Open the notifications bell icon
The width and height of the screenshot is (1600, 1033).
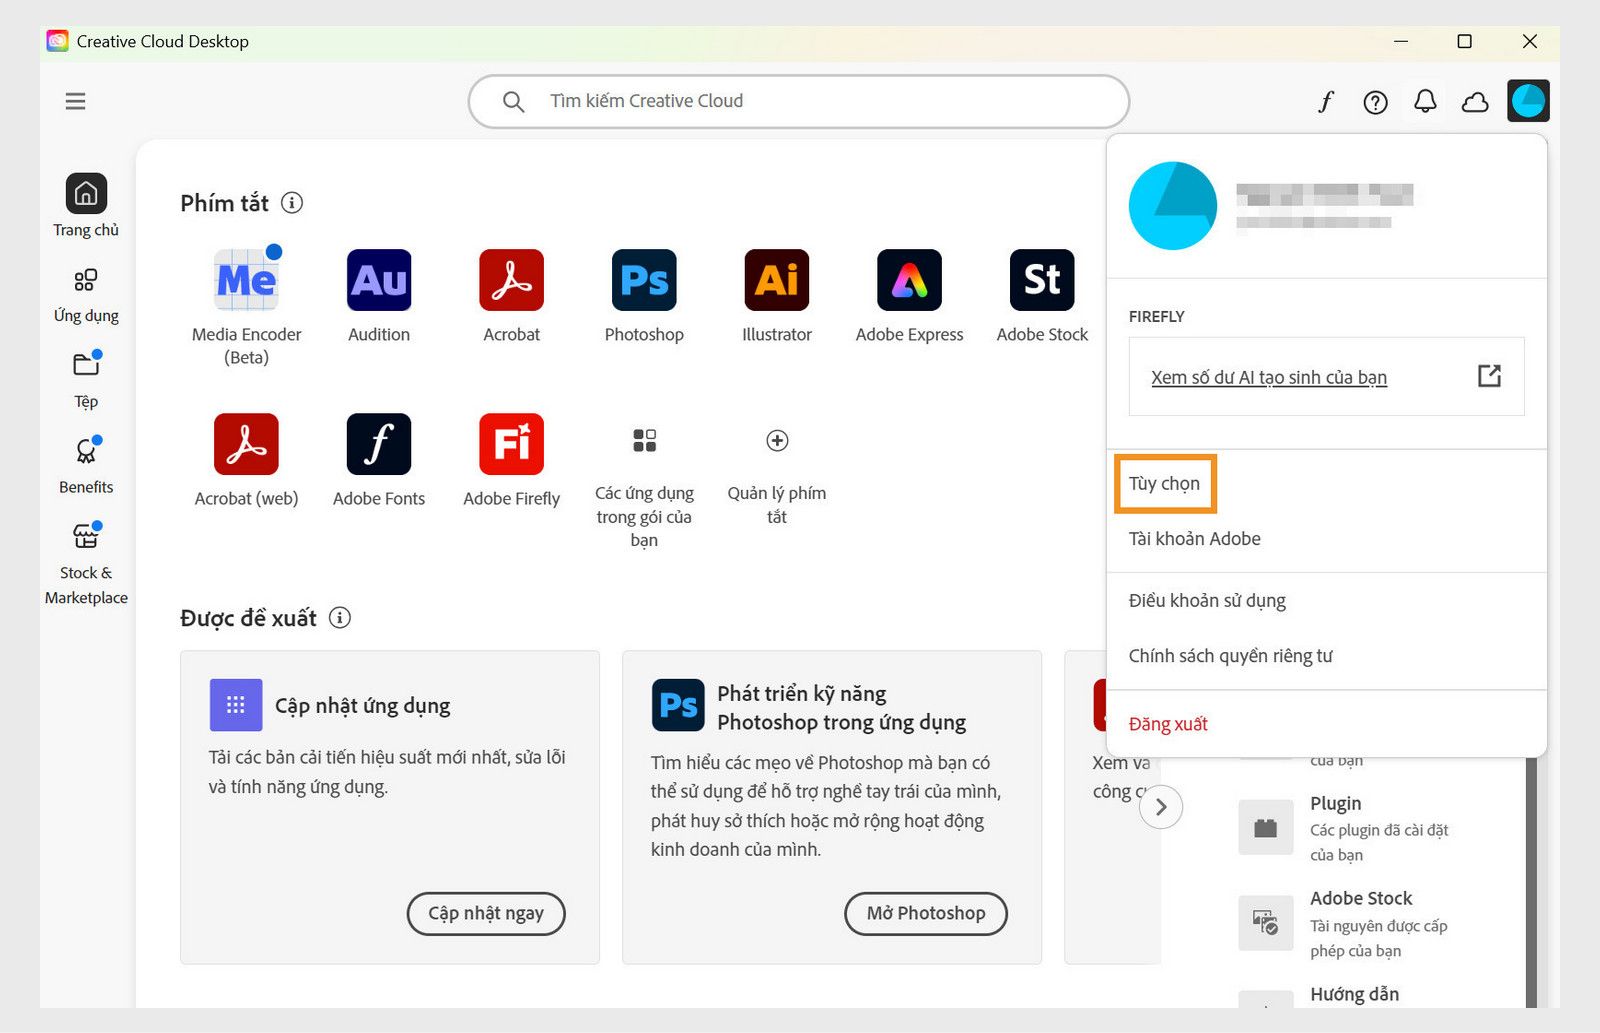[x=1426, y=101]
